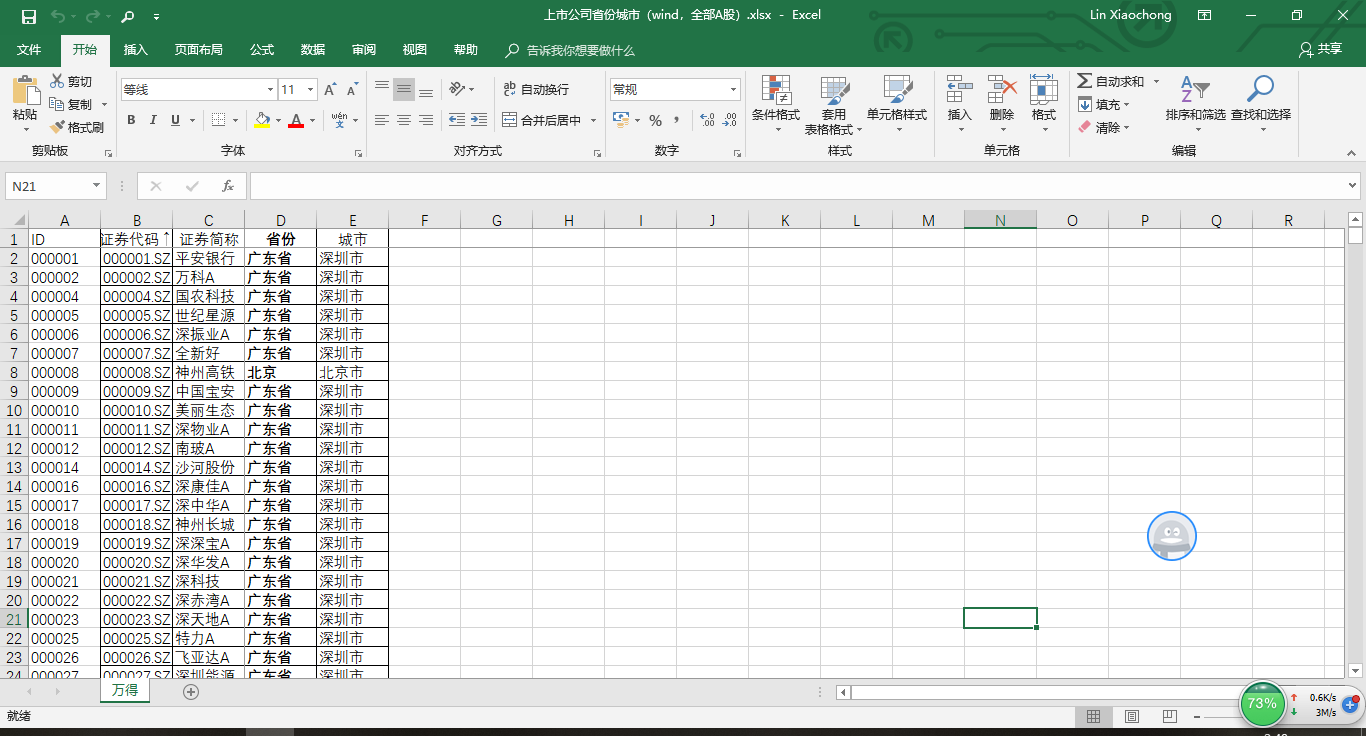Apply the red font color swatch
This screenshot has width=1366, height=736.
pos(296,120)
